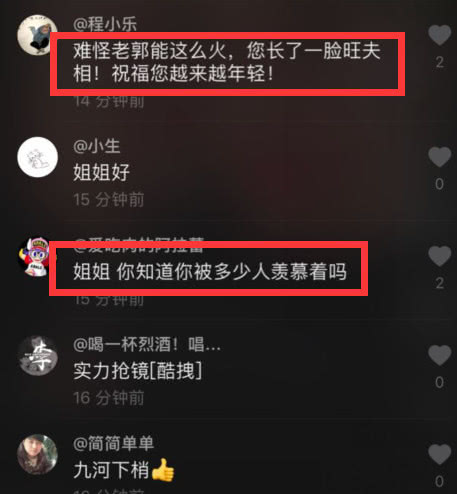Open username link @小生
This screenshot has height=494, width=457.
pos(97,146)
